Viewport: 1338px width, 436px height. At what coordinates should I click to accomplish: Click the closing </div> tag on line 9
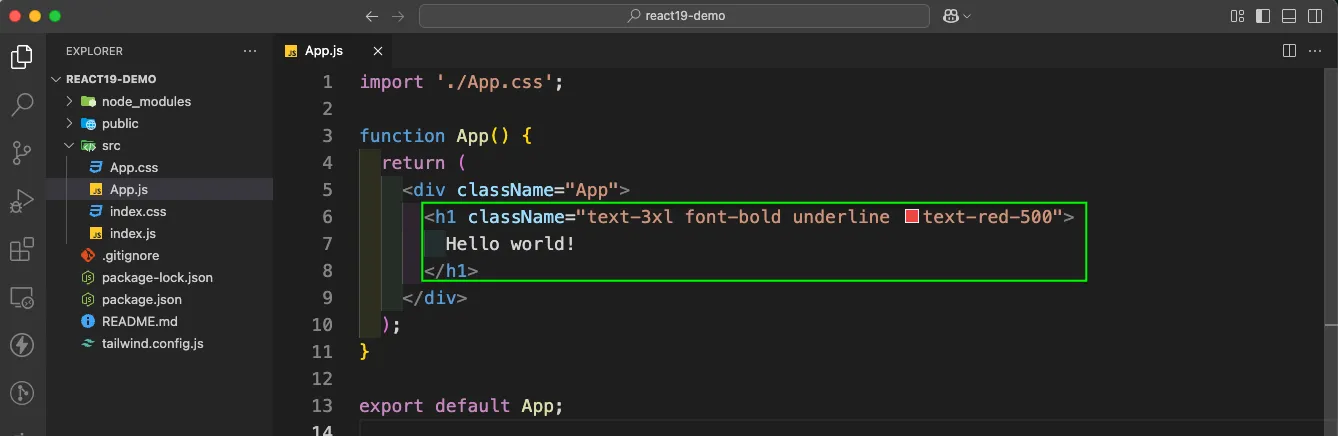(x=435, y=298)
